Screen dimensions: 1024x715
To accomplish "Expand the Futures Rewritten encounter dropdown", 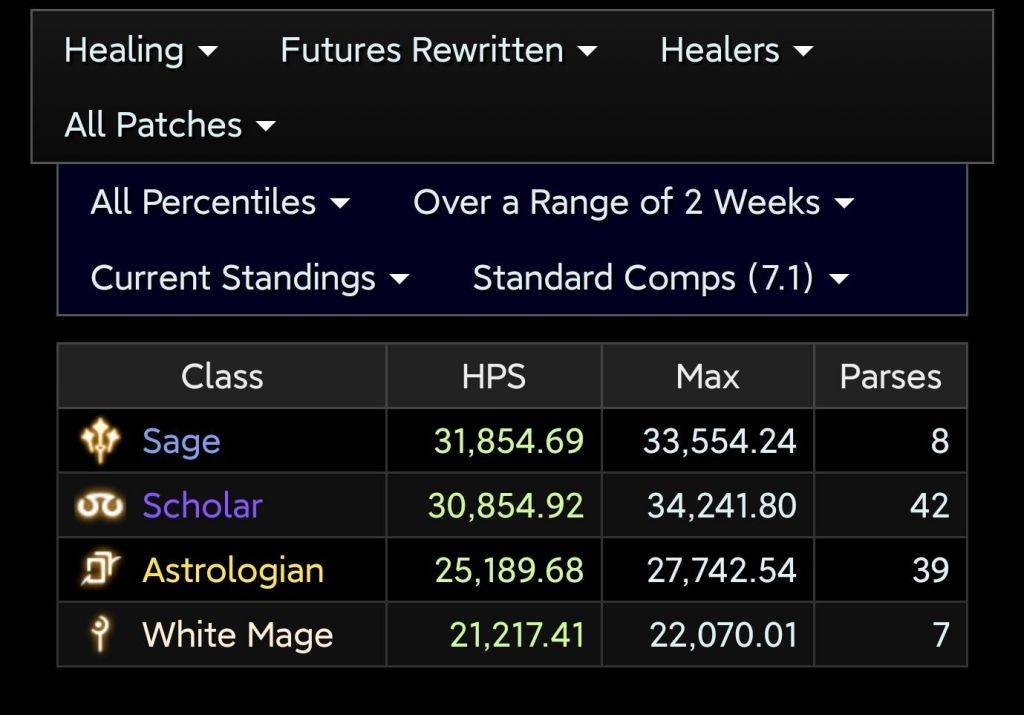I will (x=438, y=50).
